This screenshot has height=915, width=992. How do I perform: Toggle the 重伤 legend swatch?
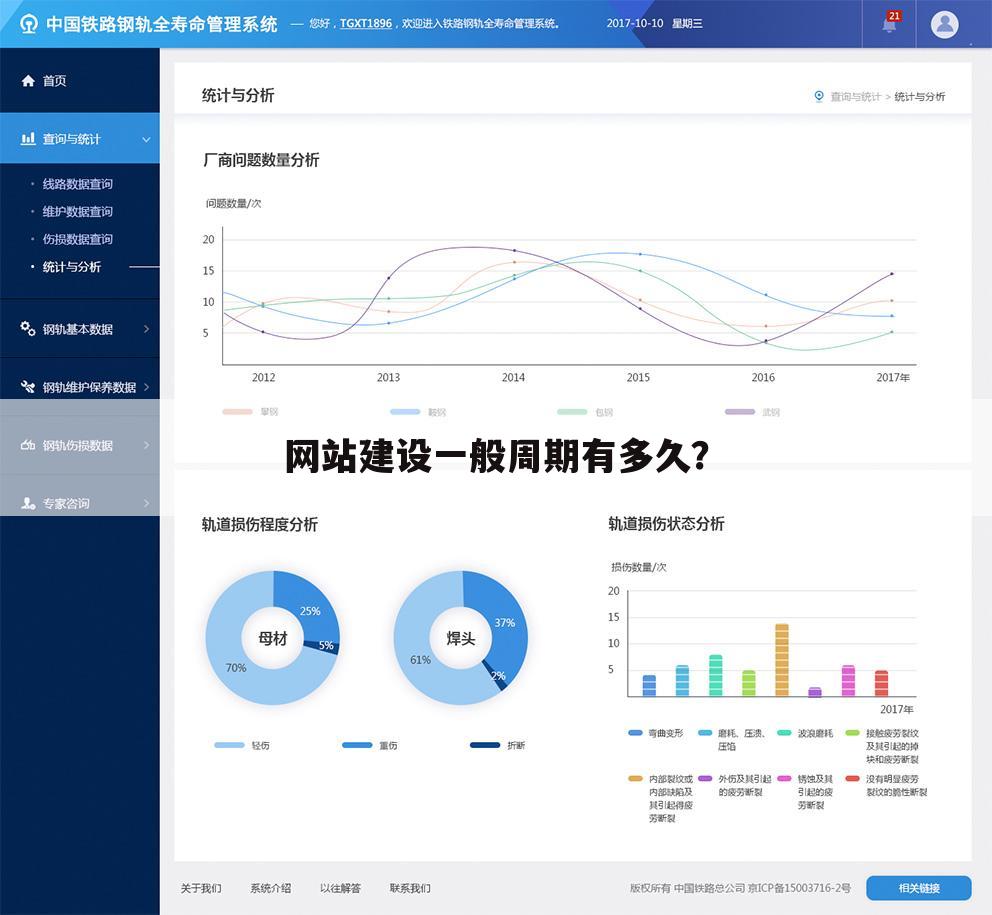tap(357, 745)
